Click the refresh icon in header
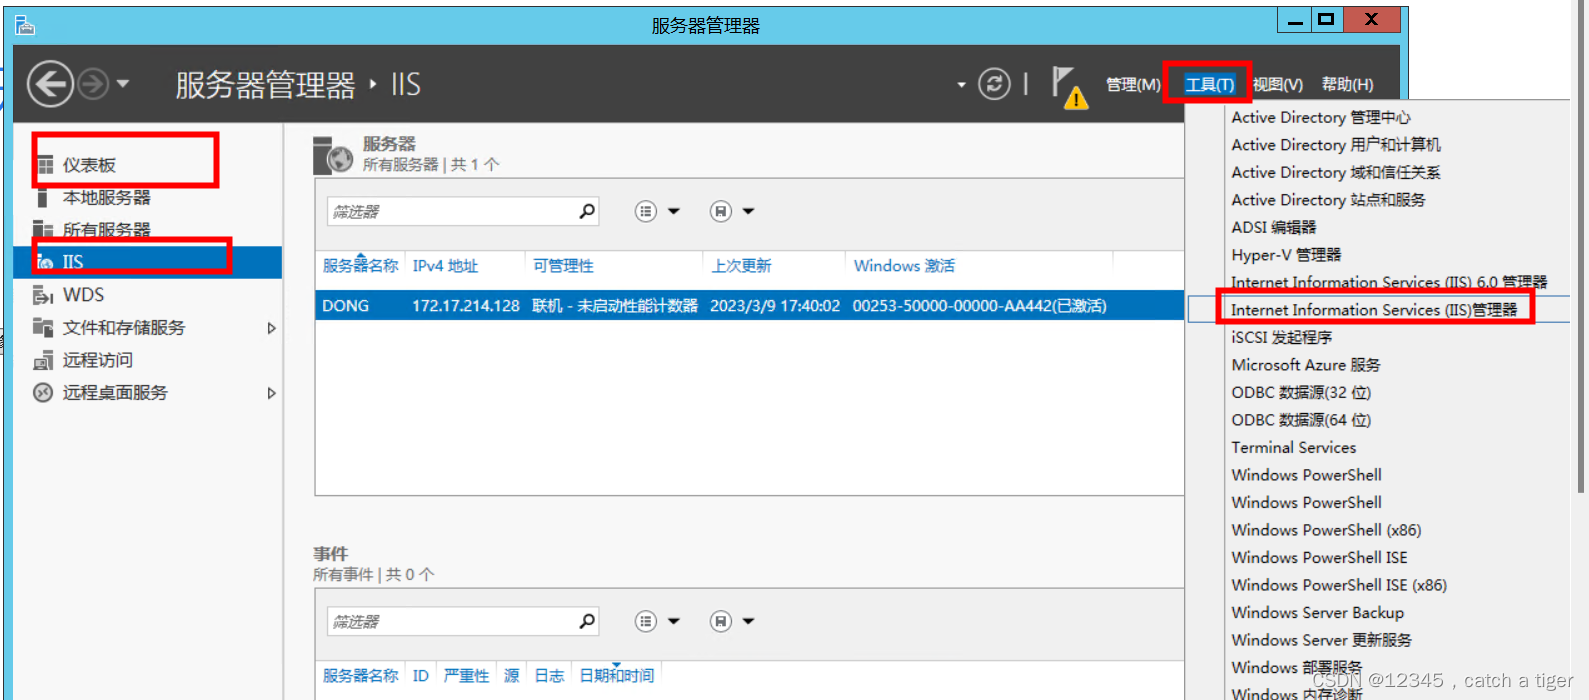 point(994,84)
